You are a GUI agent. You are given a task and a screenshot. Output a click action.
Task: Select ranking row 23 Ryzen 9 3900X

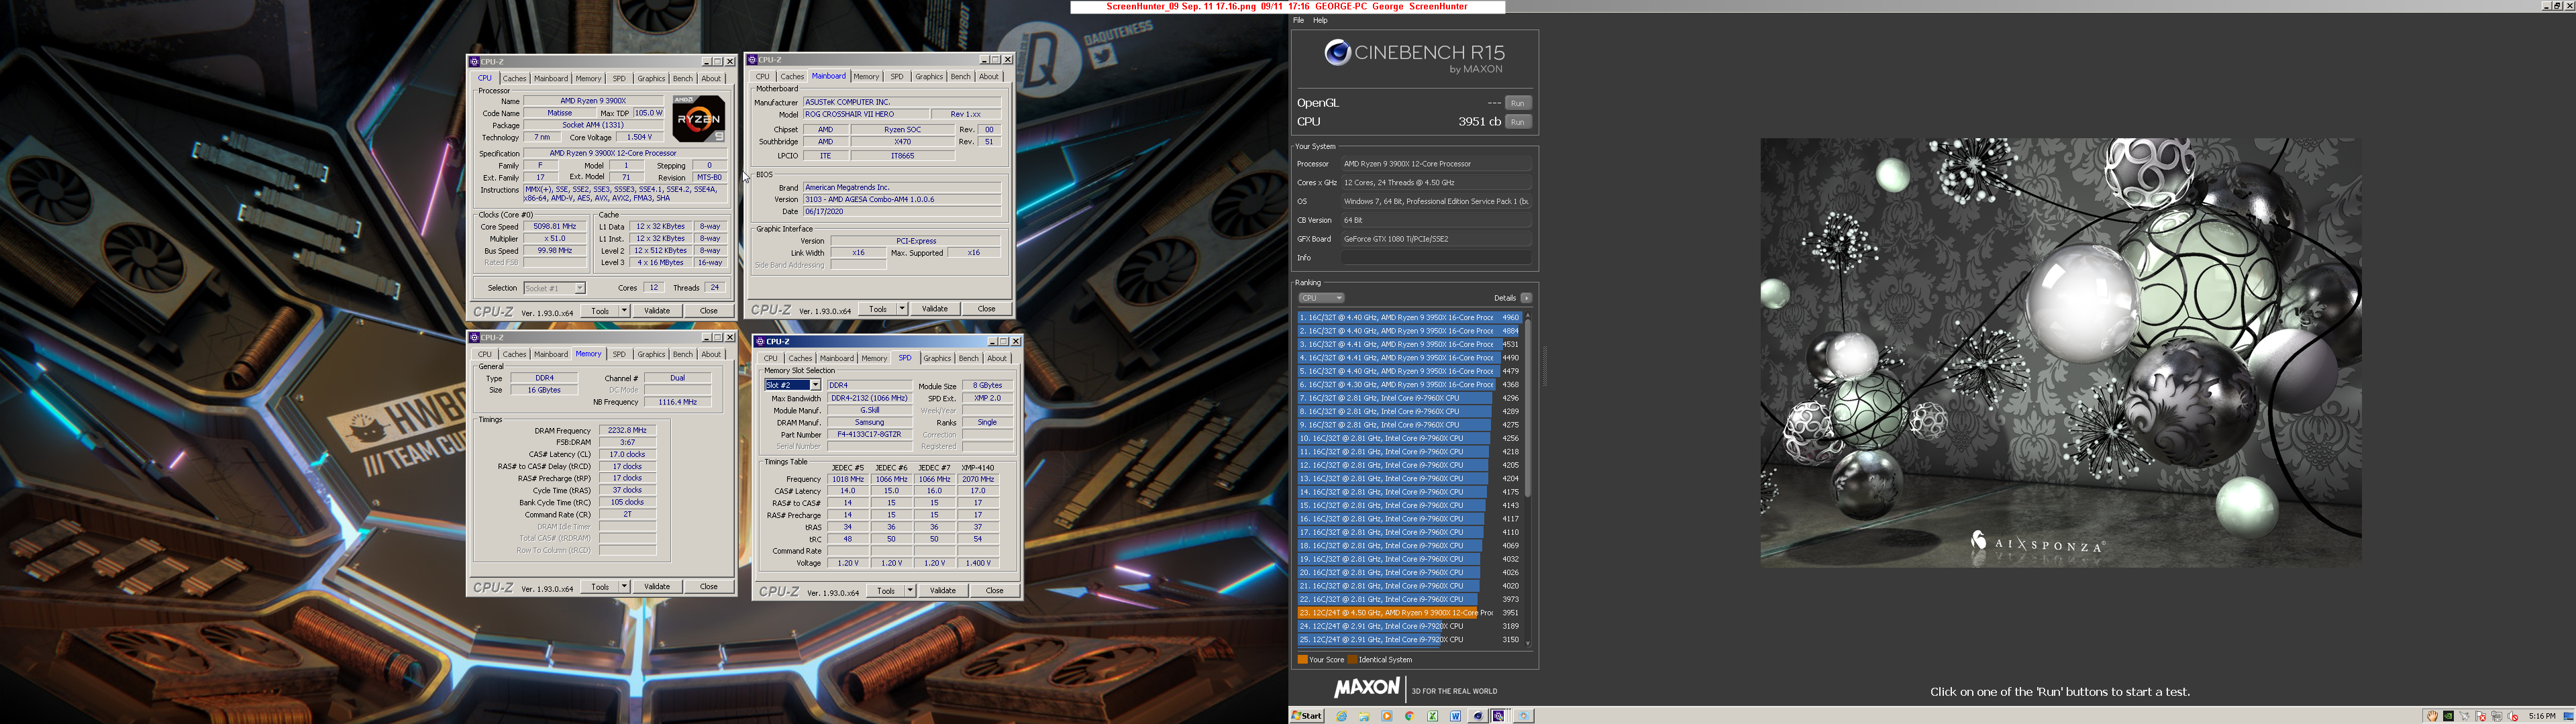tap(1409, 613)
